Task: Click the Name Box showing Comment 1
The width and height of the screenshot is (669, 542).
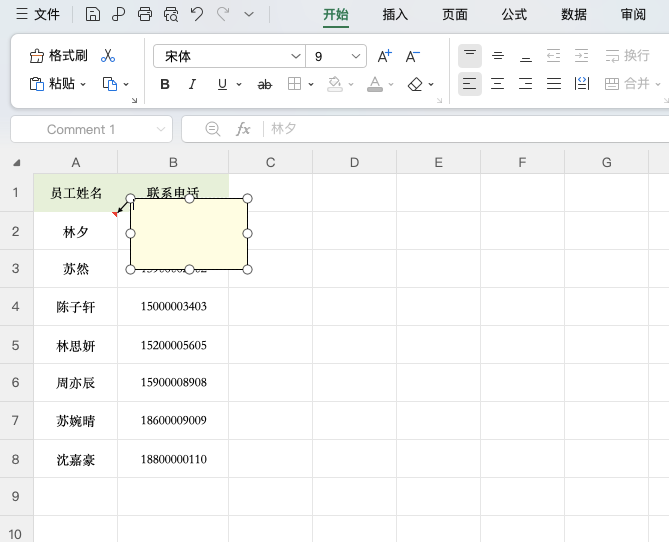Action: click(x=91, y=129)
